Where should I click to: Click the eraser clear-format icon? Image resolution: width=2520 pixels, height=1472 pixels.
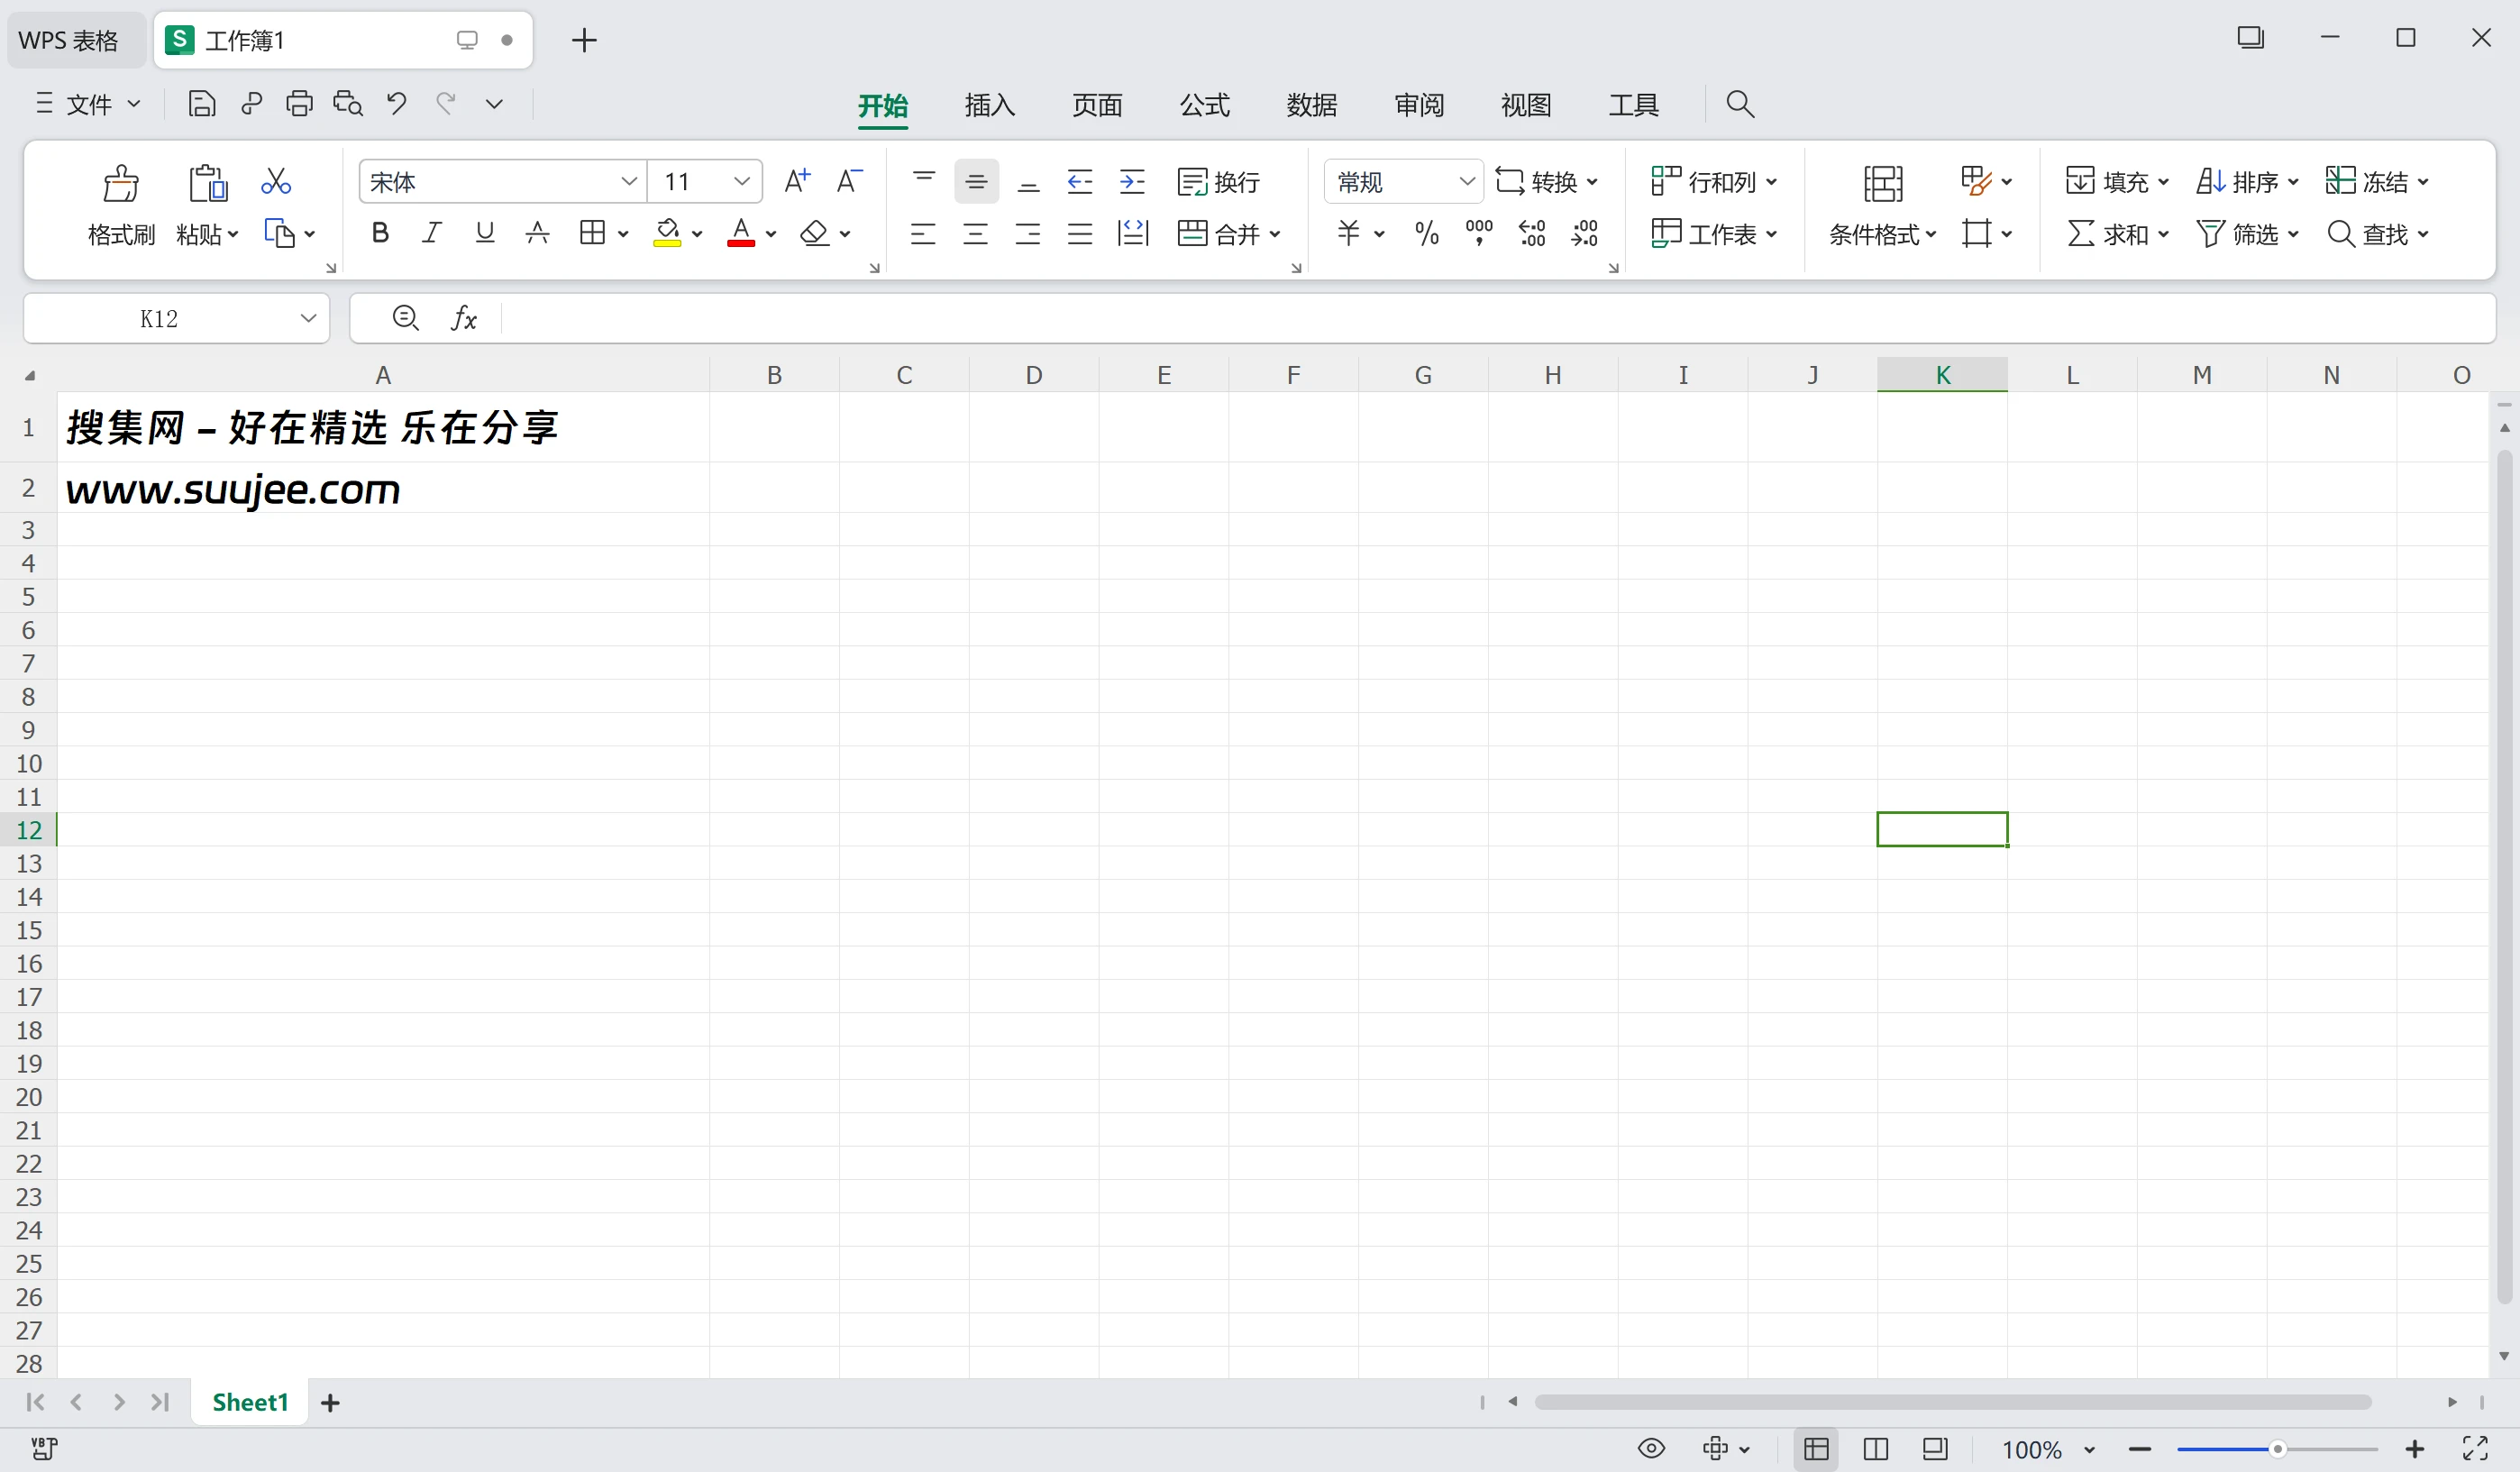[814, 234]
